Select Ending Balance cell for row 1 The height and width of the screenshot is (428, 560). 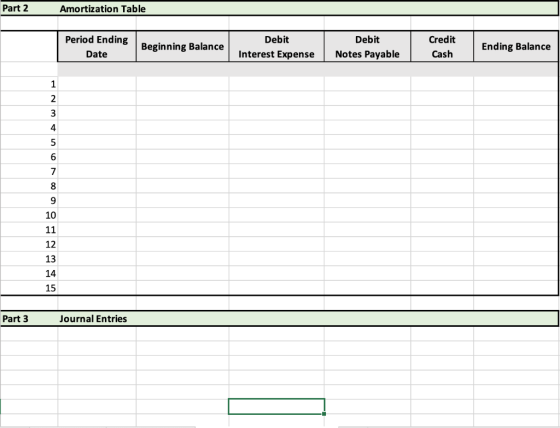tap(516, 84)
